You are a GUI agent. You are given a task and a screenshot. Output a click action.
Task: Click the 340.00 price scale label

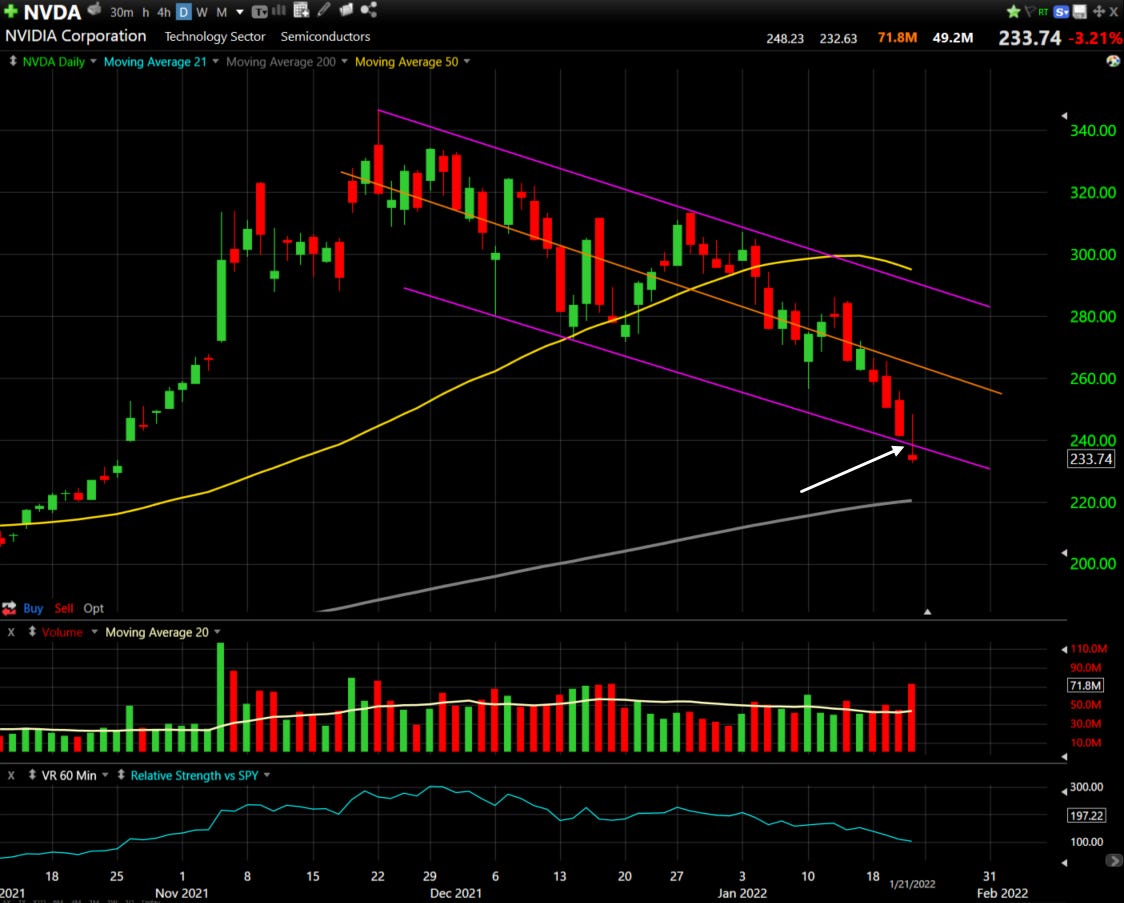pyautogui.click(x=1092, y=130)
